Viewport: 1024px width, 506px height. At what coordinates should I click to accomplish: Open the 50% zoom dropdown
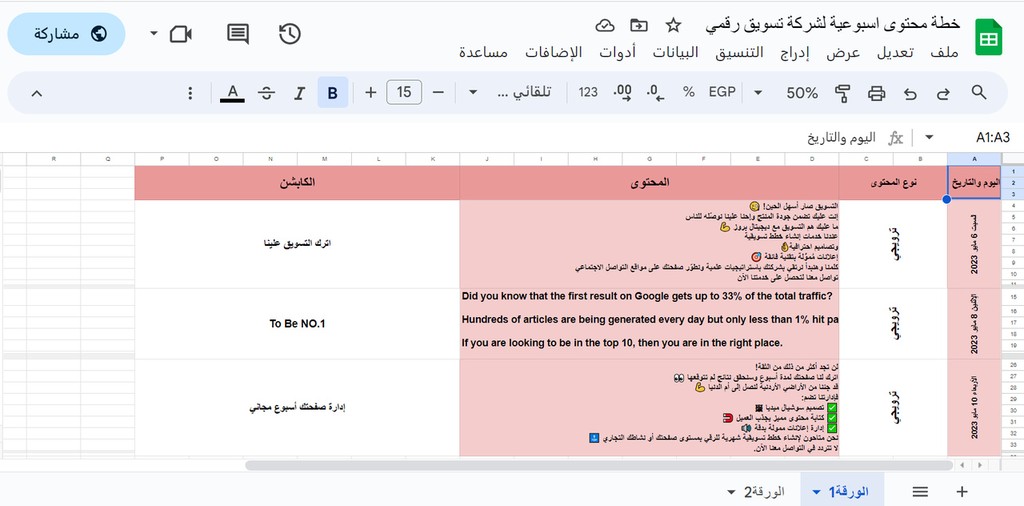(x=788, y=93)
